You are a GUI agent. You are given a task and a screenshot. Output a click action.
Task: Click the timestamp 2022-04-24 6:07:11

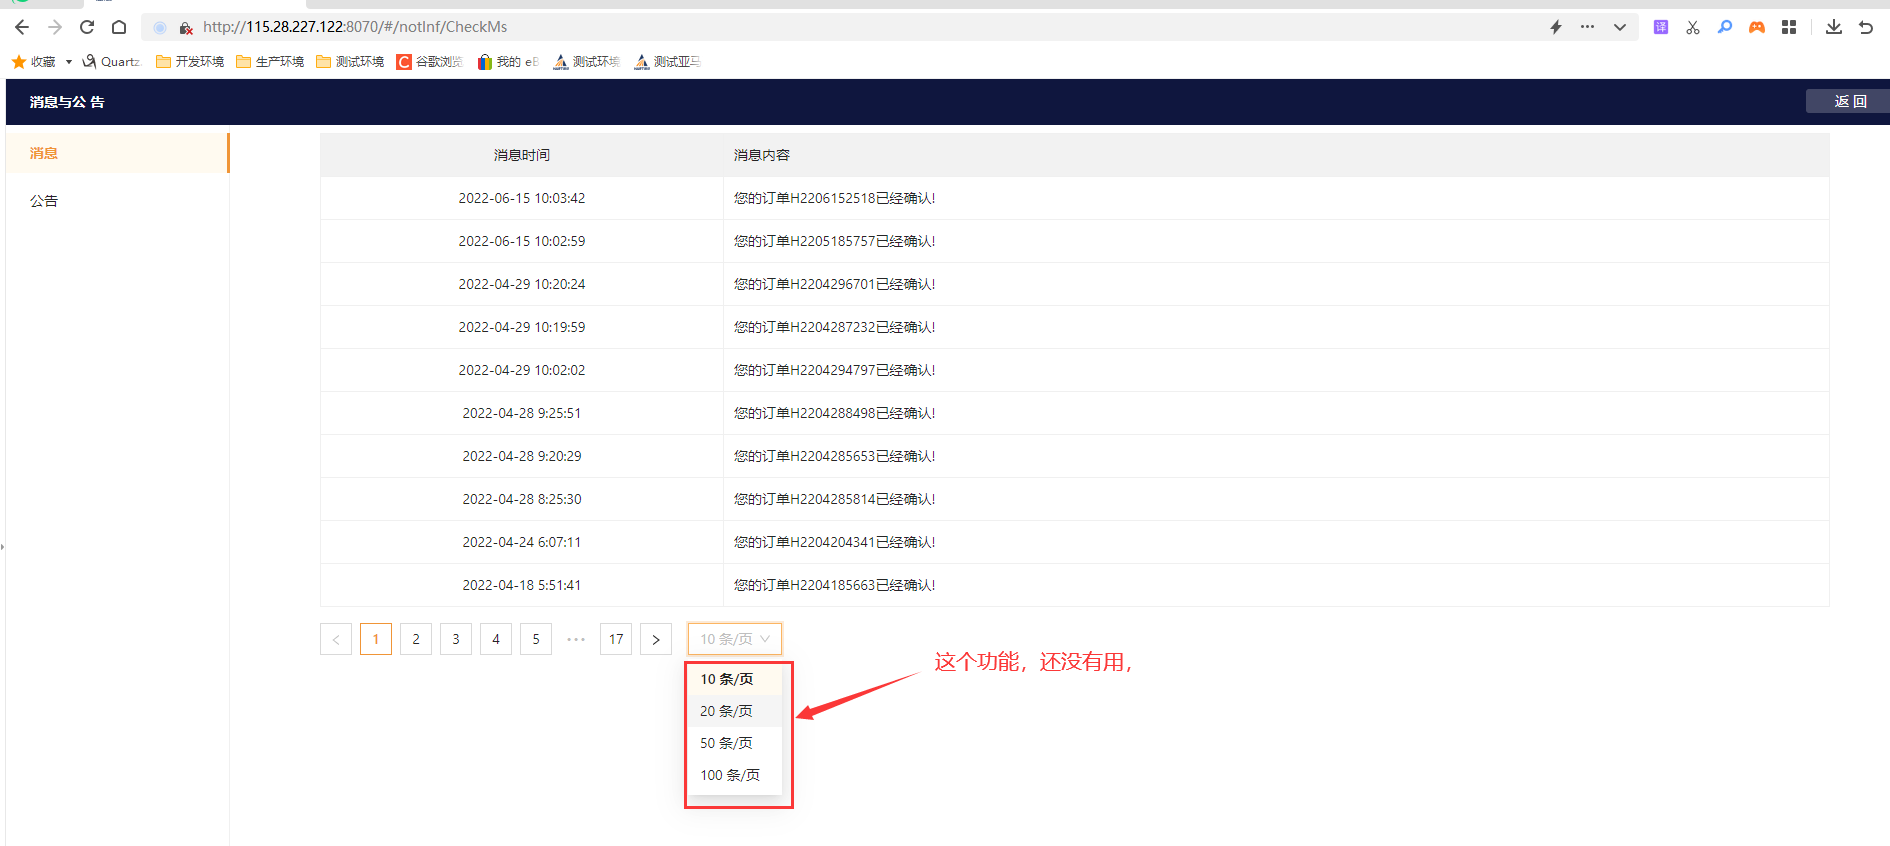[522, 542]
